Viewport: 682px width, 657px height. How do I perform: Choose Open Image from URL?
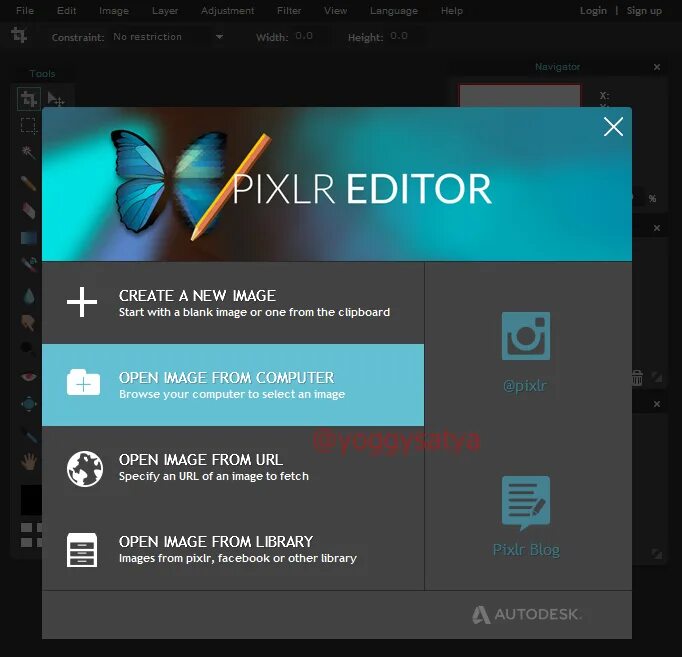click(233, 467)
